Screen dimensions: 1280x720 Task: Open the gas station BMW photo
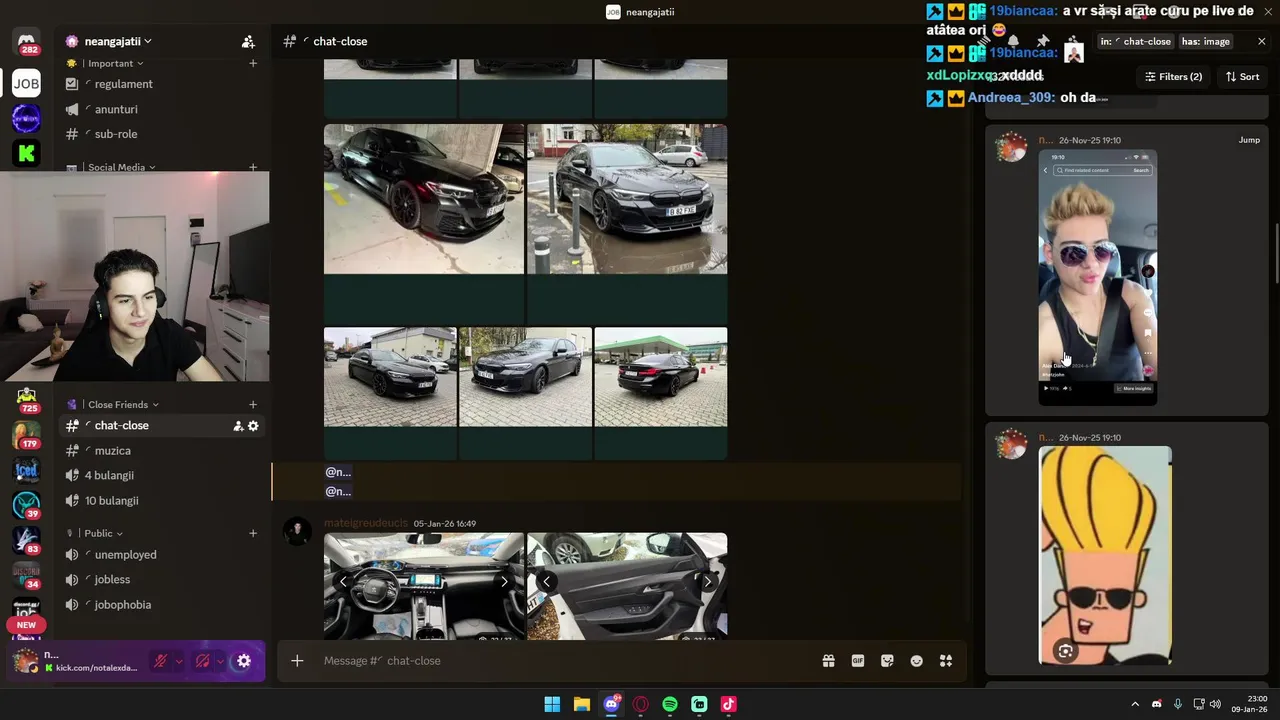[x=661, y=377]
